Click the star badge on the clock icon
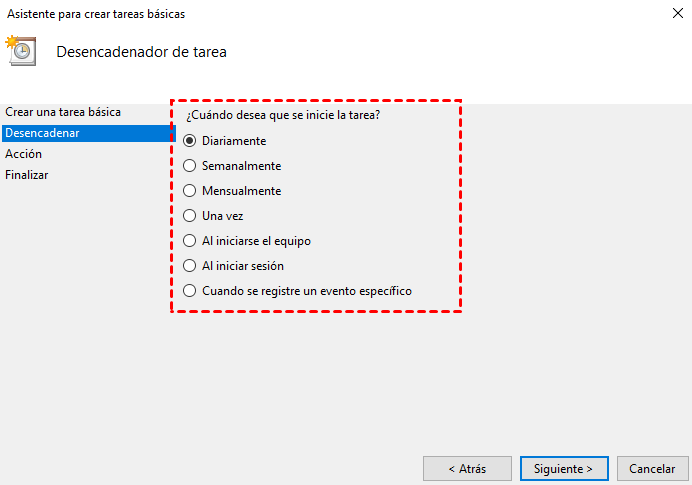The image size is (692, 485). click(x=12, y=43)
